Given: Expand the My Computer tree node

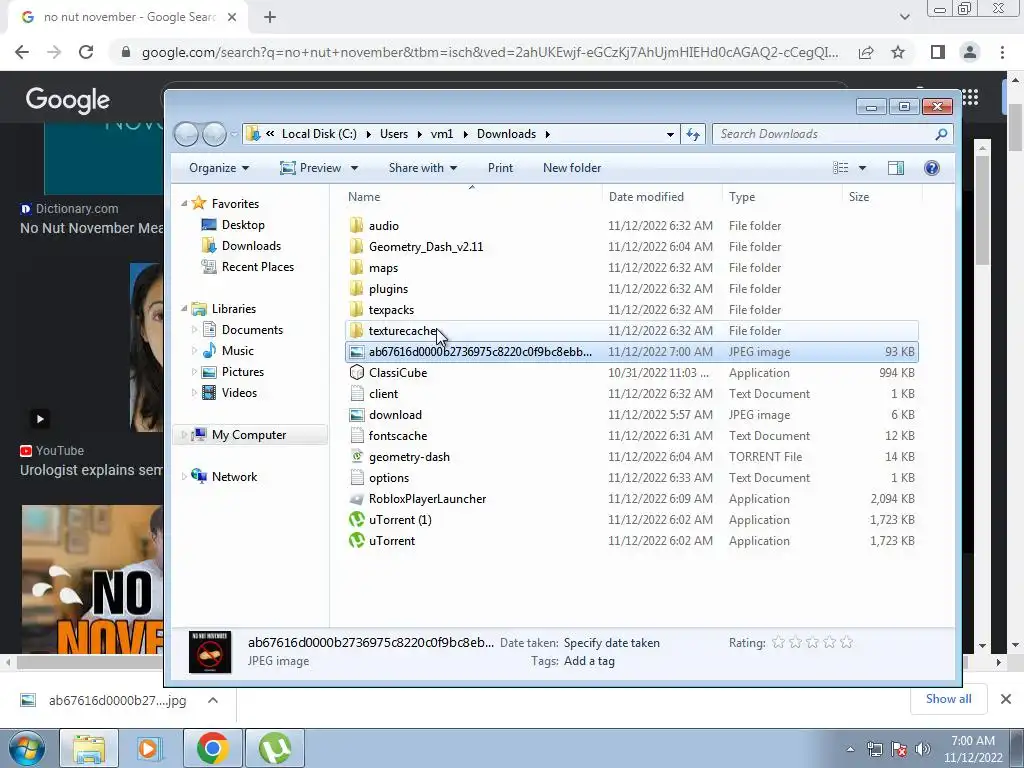Looking at the screenshot, I should coord(184,435).
